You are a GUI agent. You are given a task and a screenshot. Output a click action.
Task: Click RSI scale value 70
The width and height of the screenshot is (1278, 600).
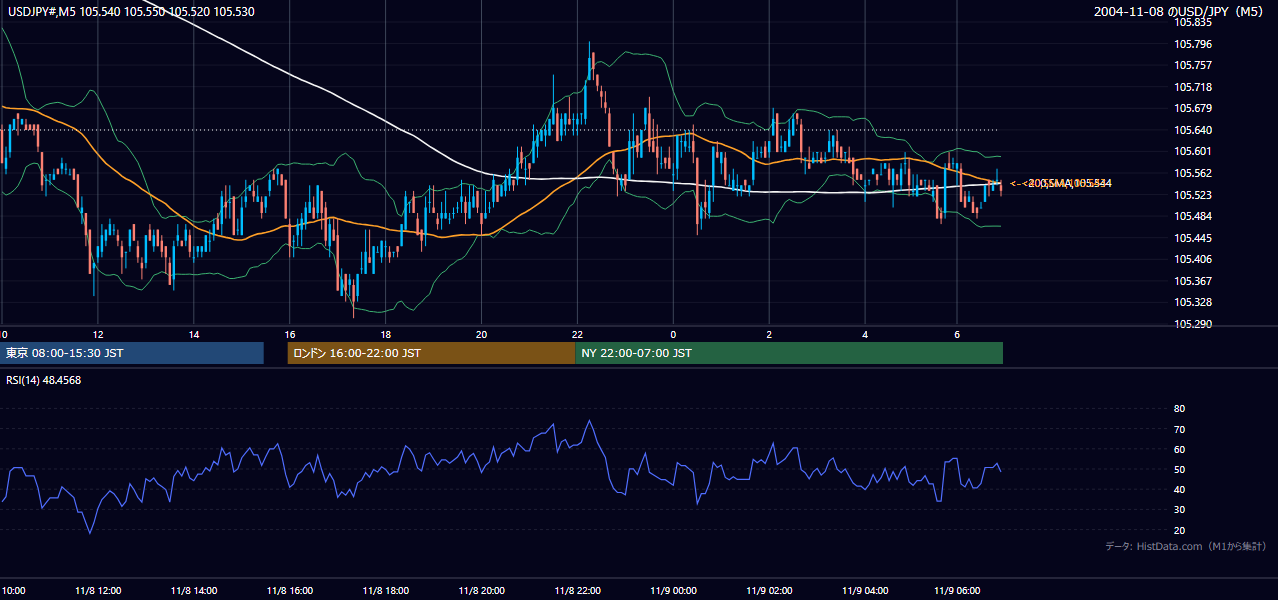[x=1180, y=429]
